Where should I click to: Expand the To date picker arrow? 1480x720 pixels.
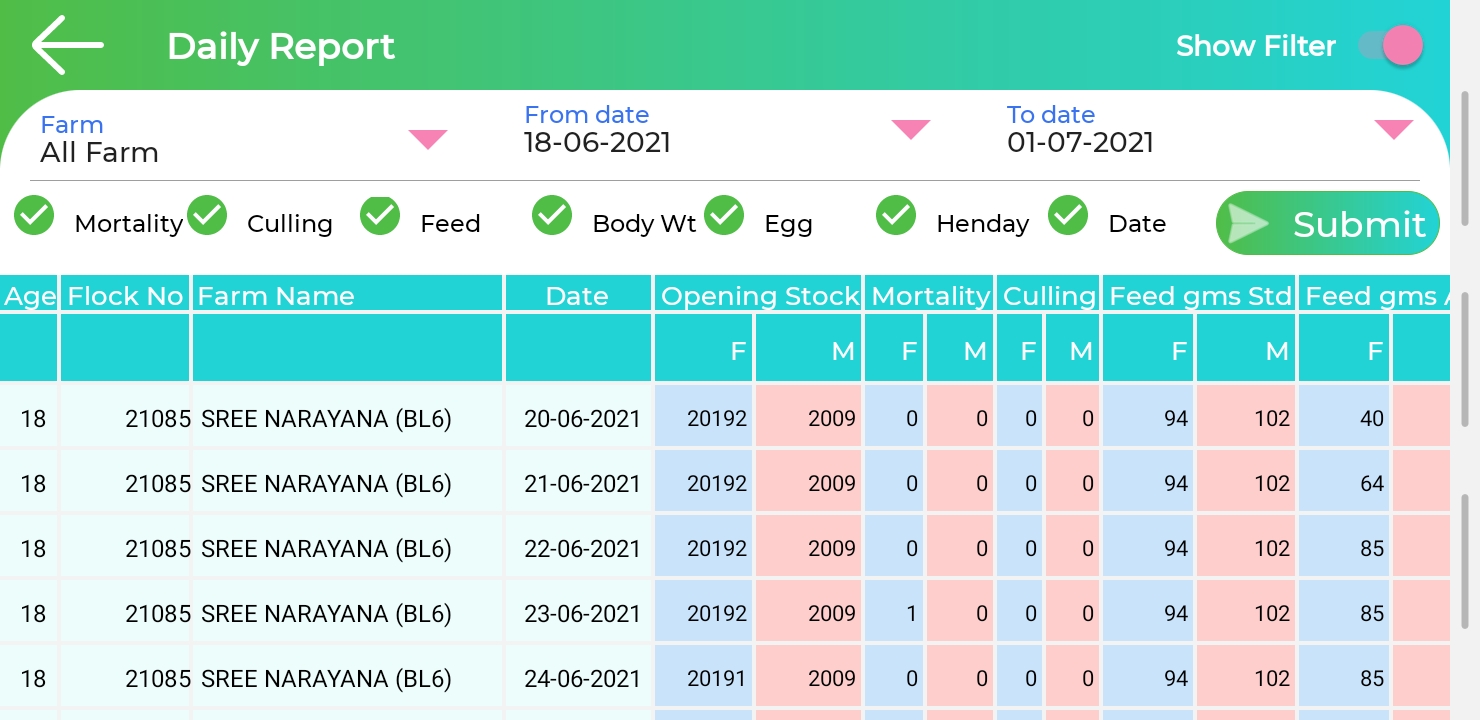pyautogui.click(x=1393, y=129)
